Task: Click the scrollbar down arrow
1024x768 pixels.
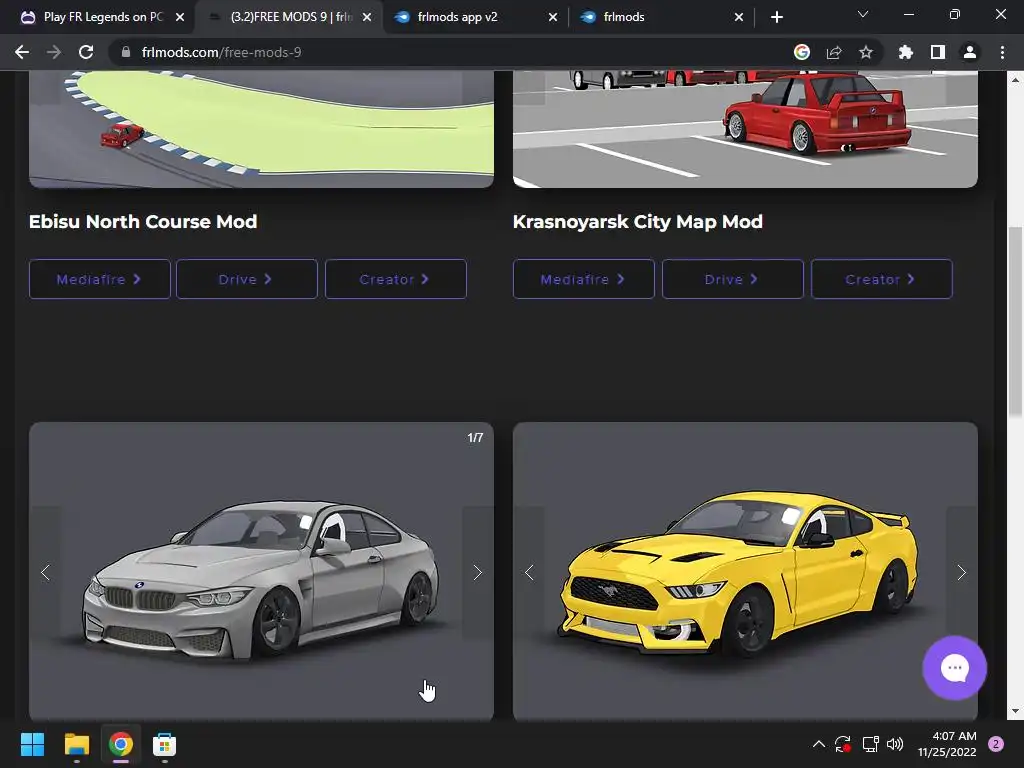Action: coord(1015,711)
